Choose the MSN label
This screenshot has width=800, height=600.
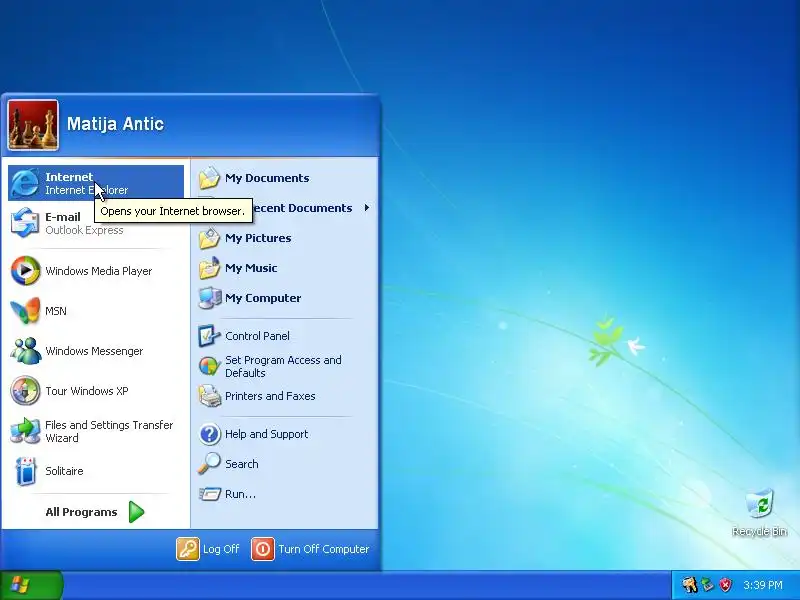click(56, 311)
